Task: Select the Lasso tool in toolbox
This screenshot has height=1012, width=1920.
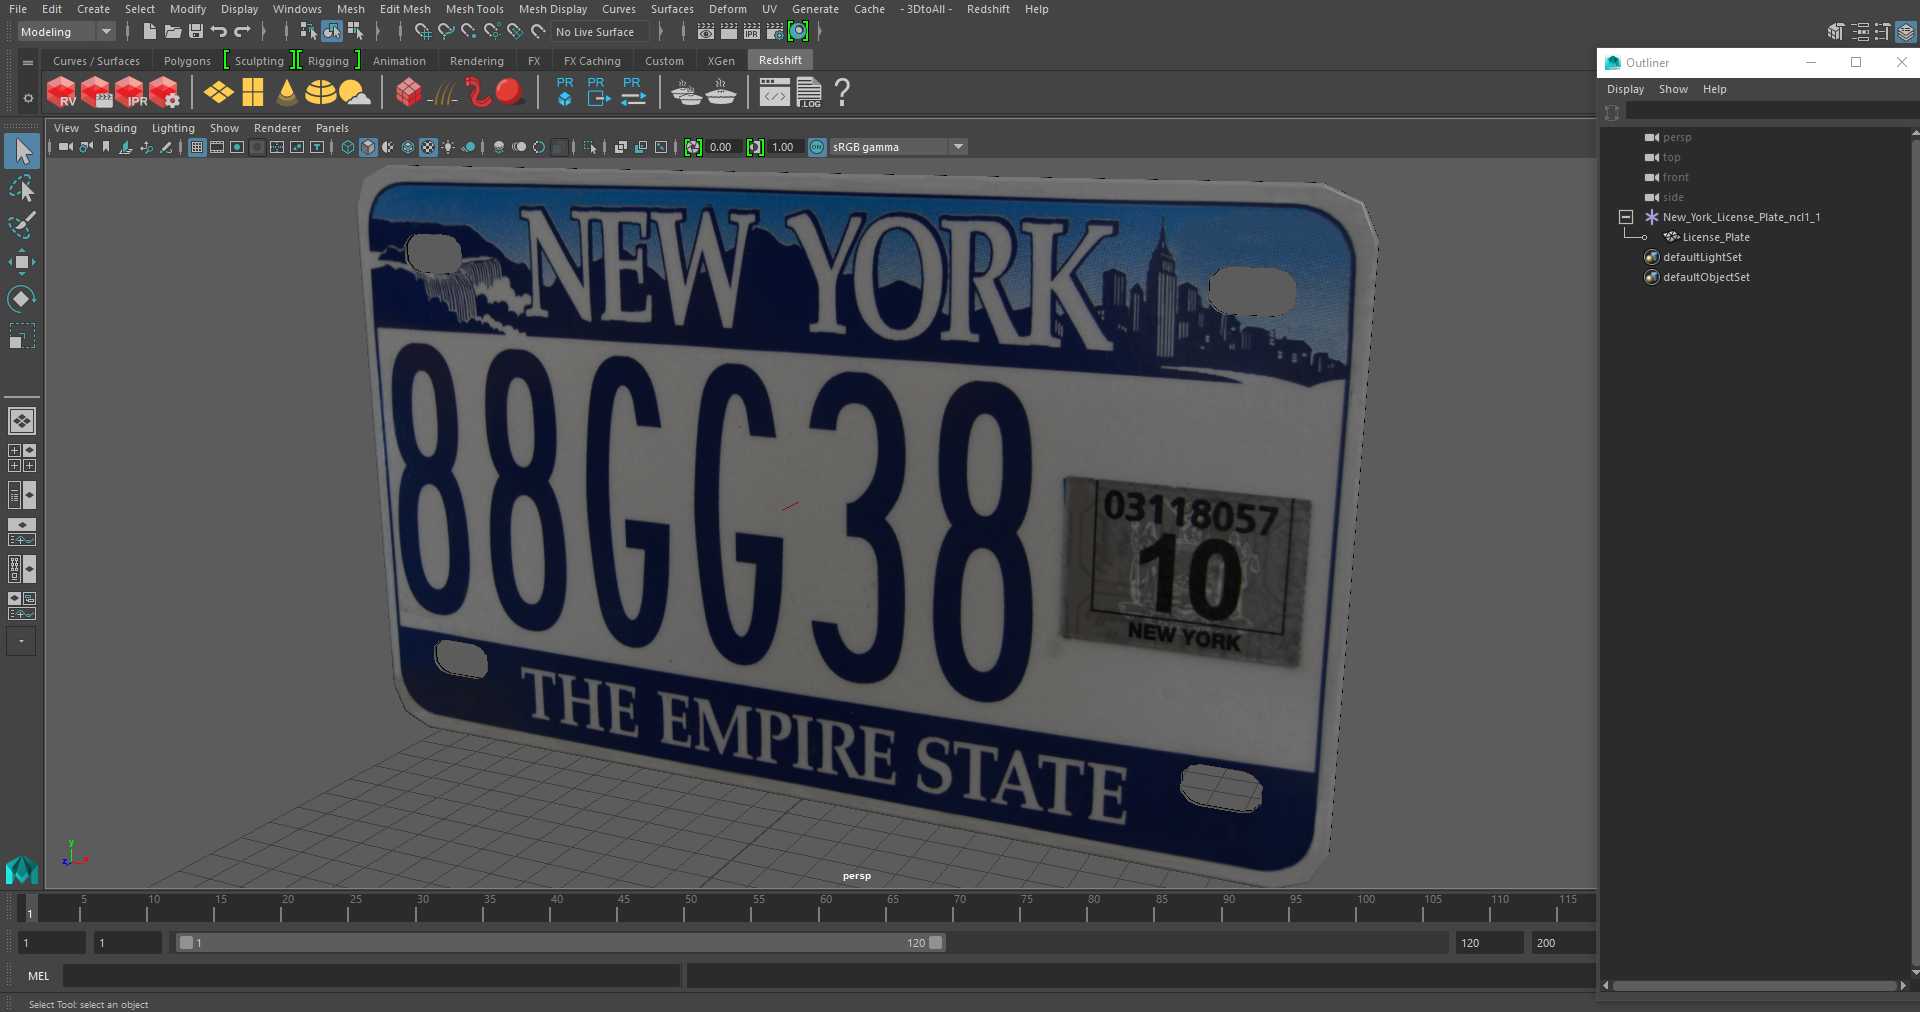Action: 21,188
